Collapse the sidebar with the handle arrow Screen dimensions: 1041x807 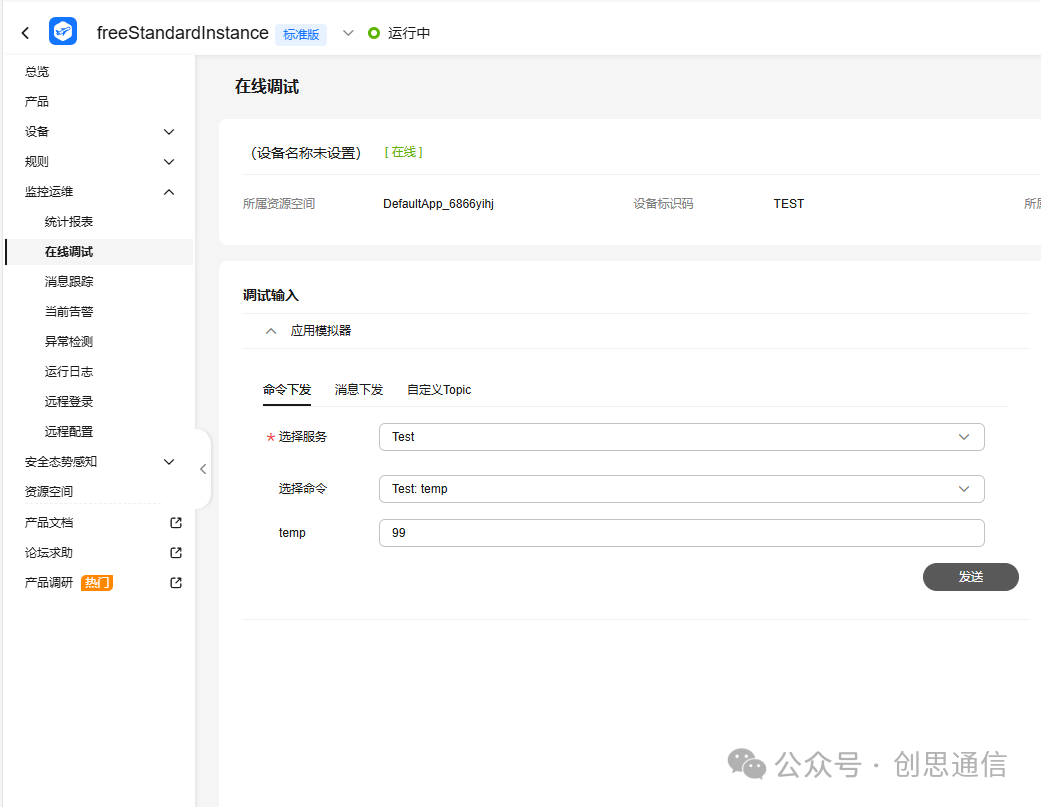(x=203, y=469)
